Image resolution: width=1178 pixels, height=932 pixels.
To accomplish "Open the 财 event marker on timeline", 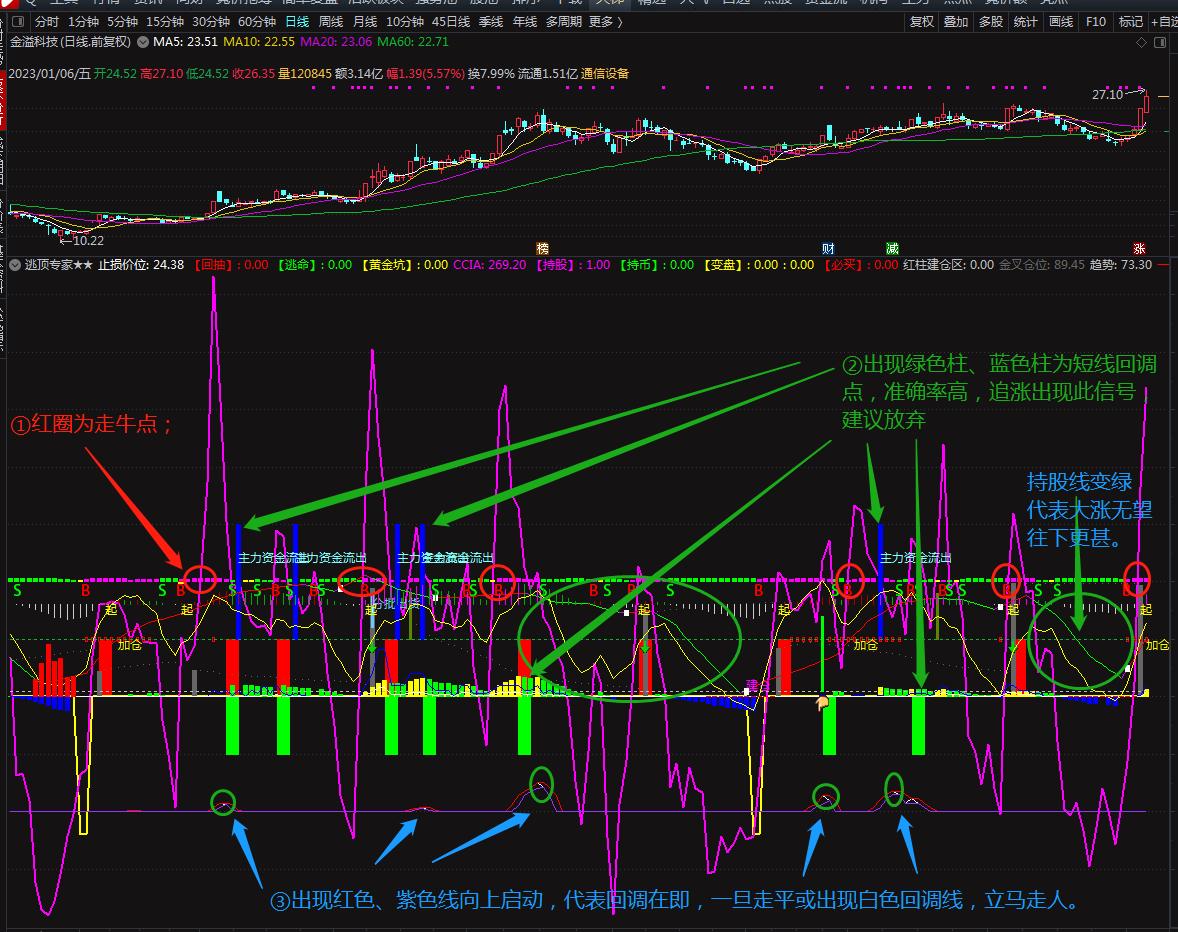I will [828, 249].
